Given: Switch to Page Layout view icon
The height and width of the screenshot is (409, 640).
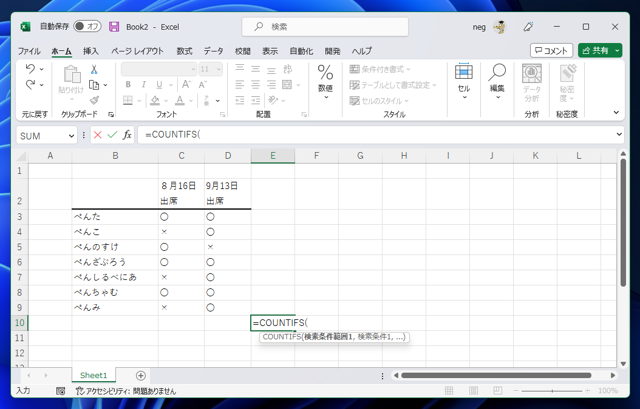Looking at the screenshot, I should tap(473, 391).
